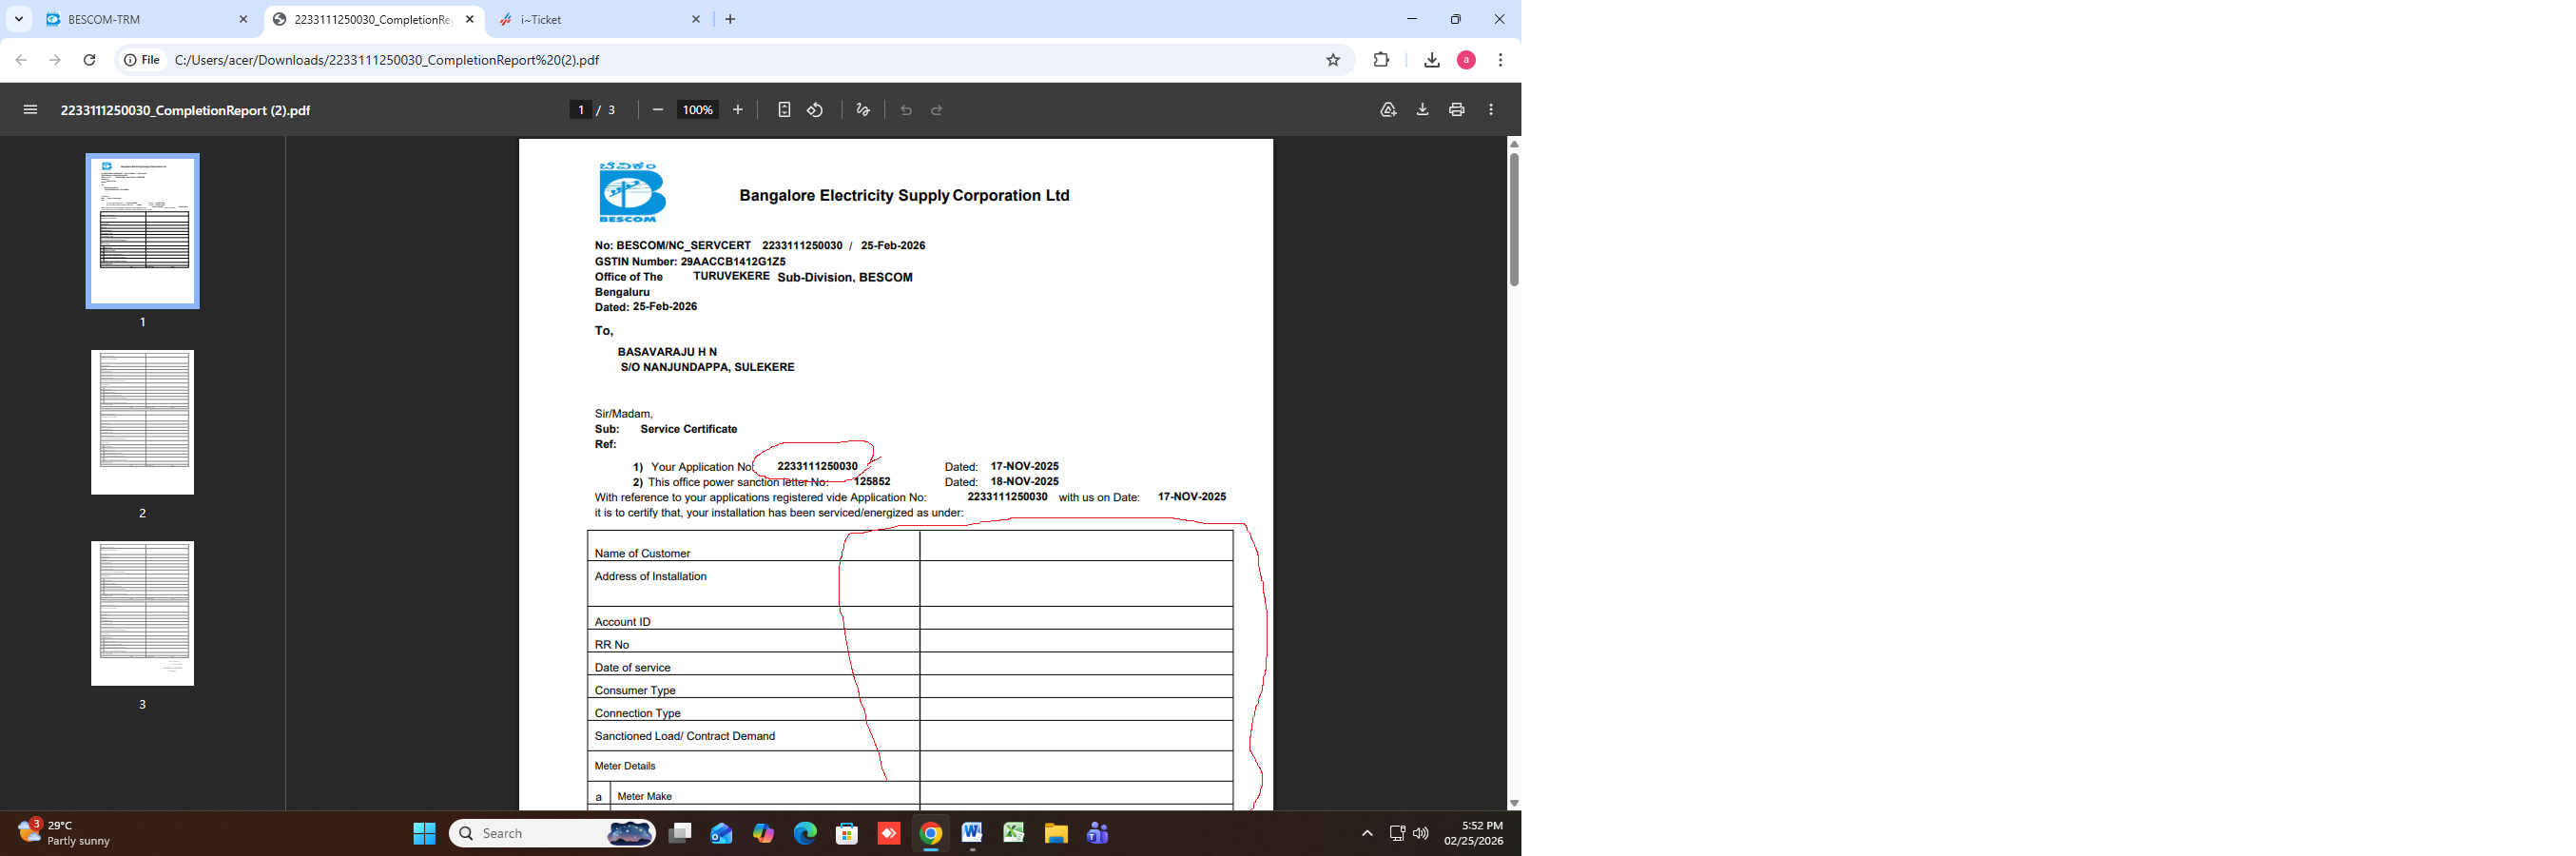This screenshot has height=856, width=2576.
Task: Open the Chrome extensions menu
Action: coord(1381,60)
